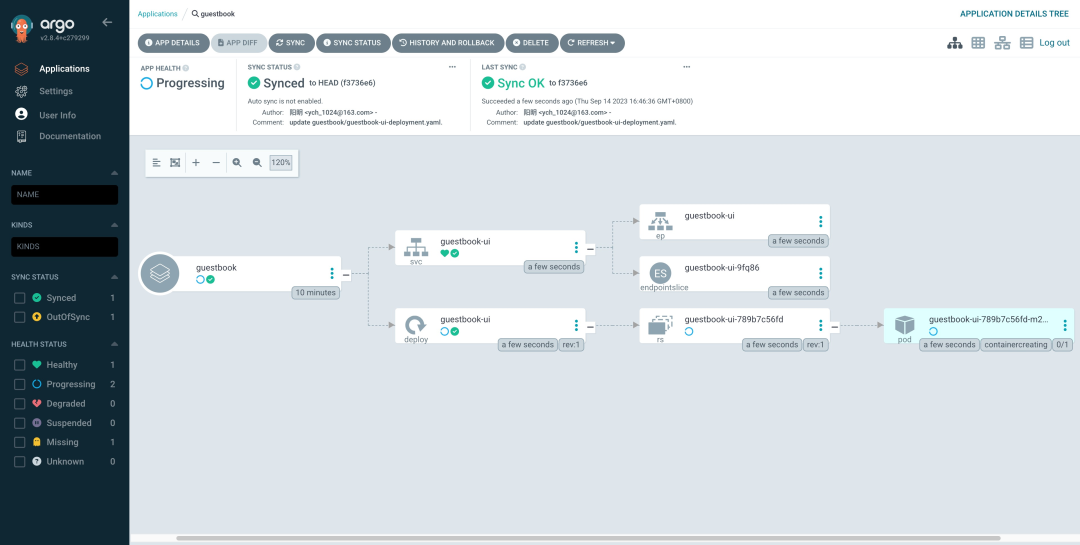
Task: Click the Last Sync help icon
Action: coord(522,68)
